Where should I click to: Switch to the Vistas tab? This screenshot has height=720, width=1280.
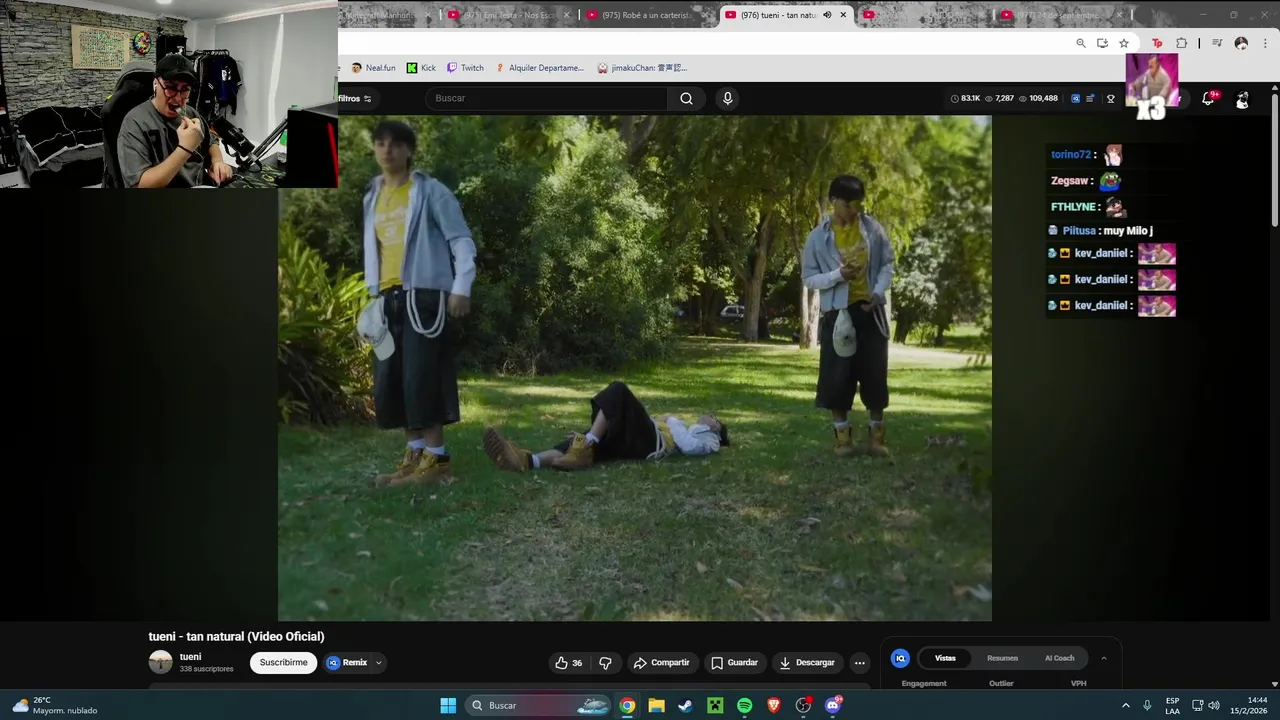[945, 658]
